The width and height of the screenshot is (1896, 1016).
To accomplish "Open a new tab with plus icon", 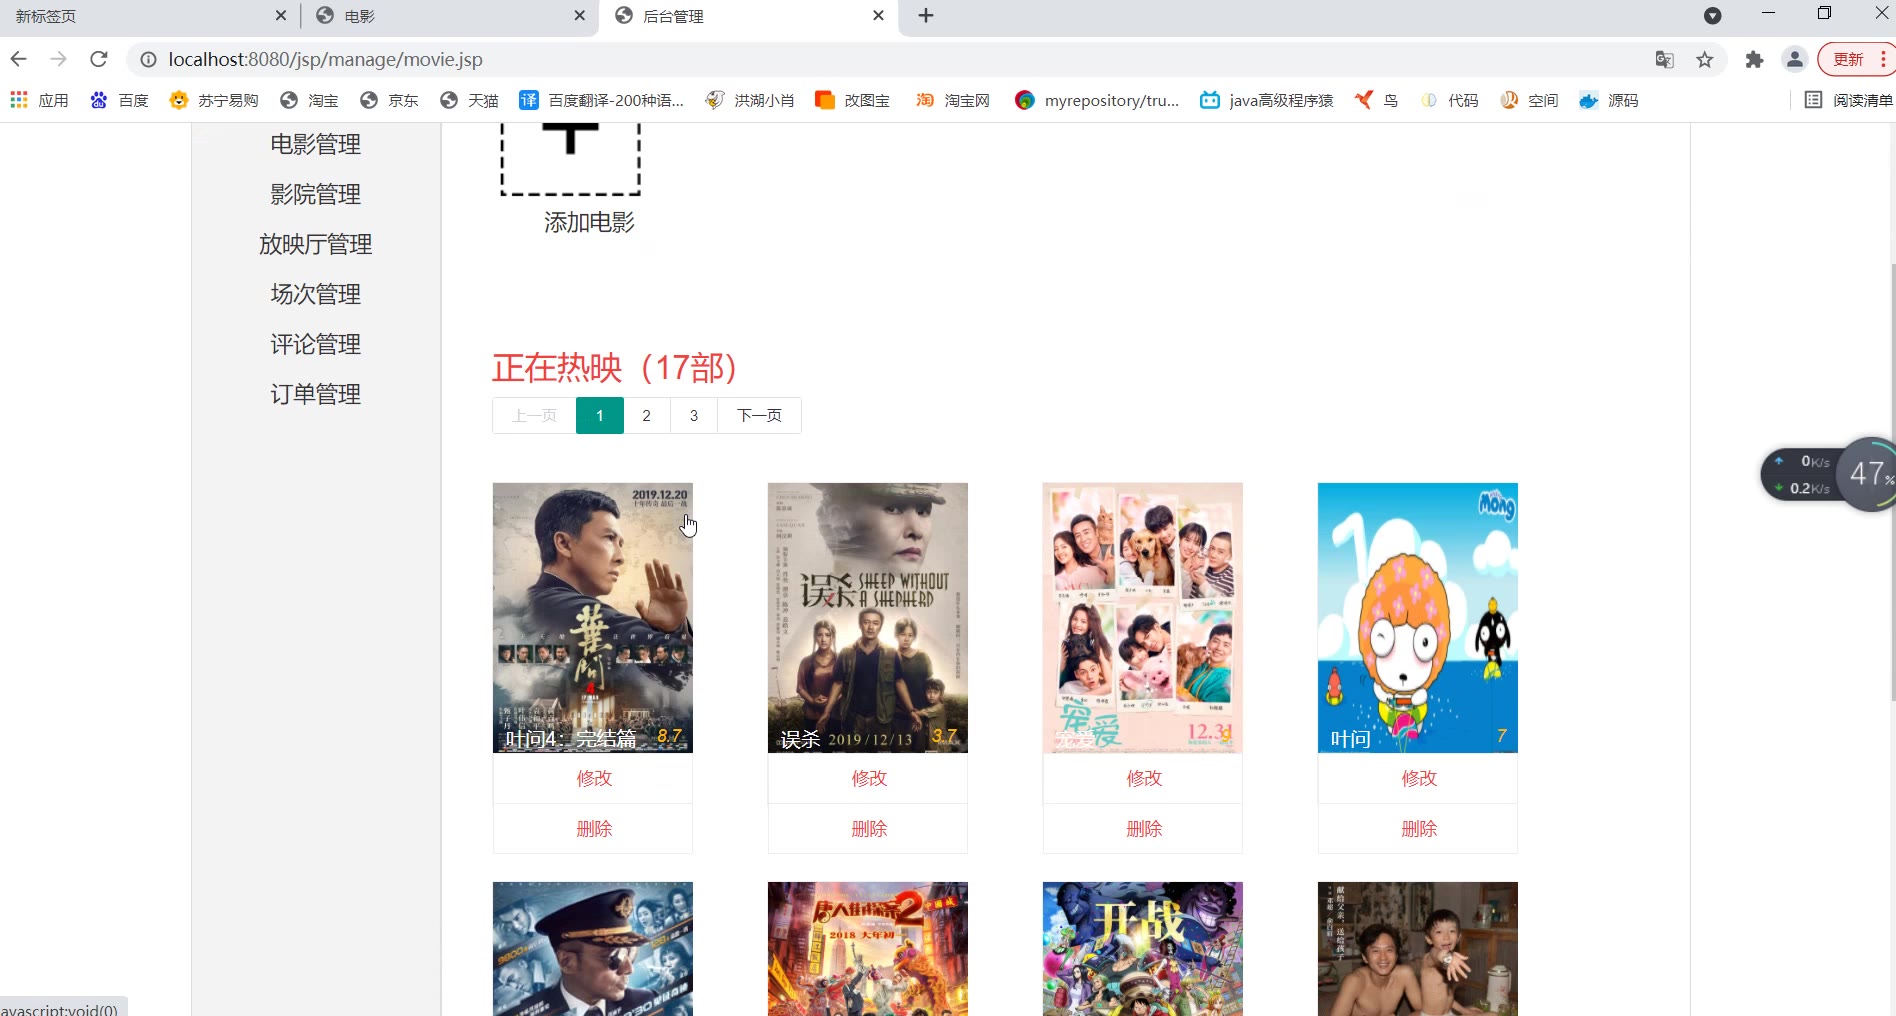I will click(x=926, y=16).
